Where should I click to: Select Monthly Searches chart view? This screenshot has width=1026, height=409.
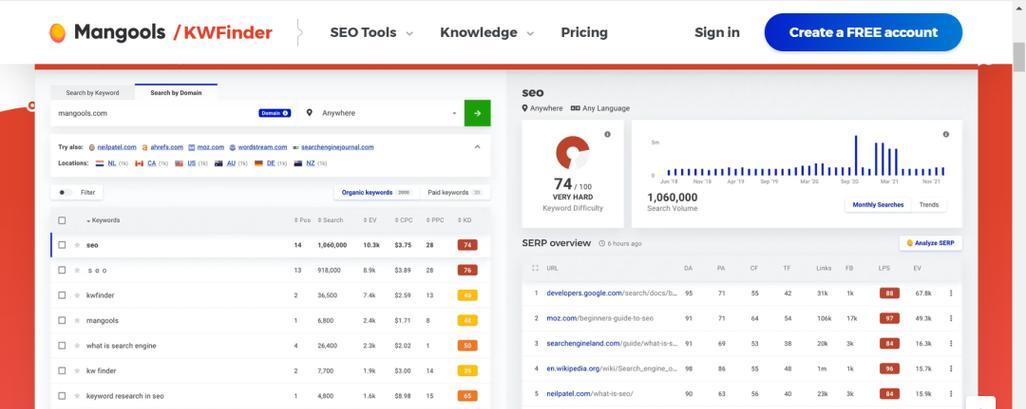[x=877, y=205]
